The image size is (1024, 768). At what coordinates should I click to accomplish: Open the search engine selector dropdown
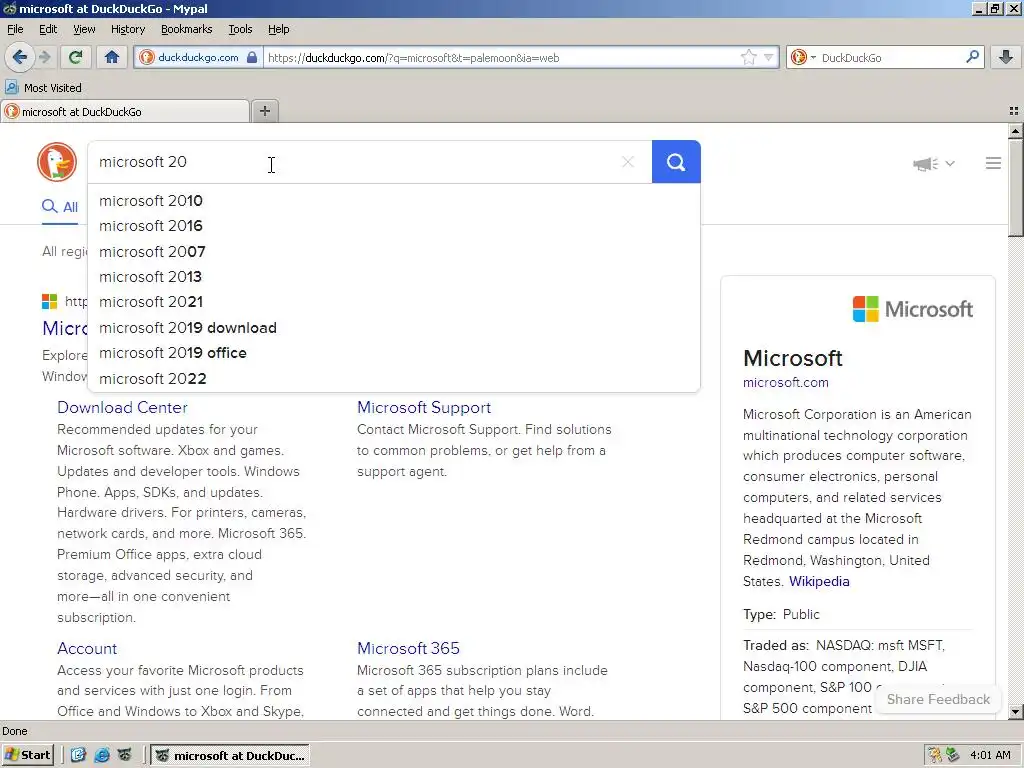[x=803, y=57]
